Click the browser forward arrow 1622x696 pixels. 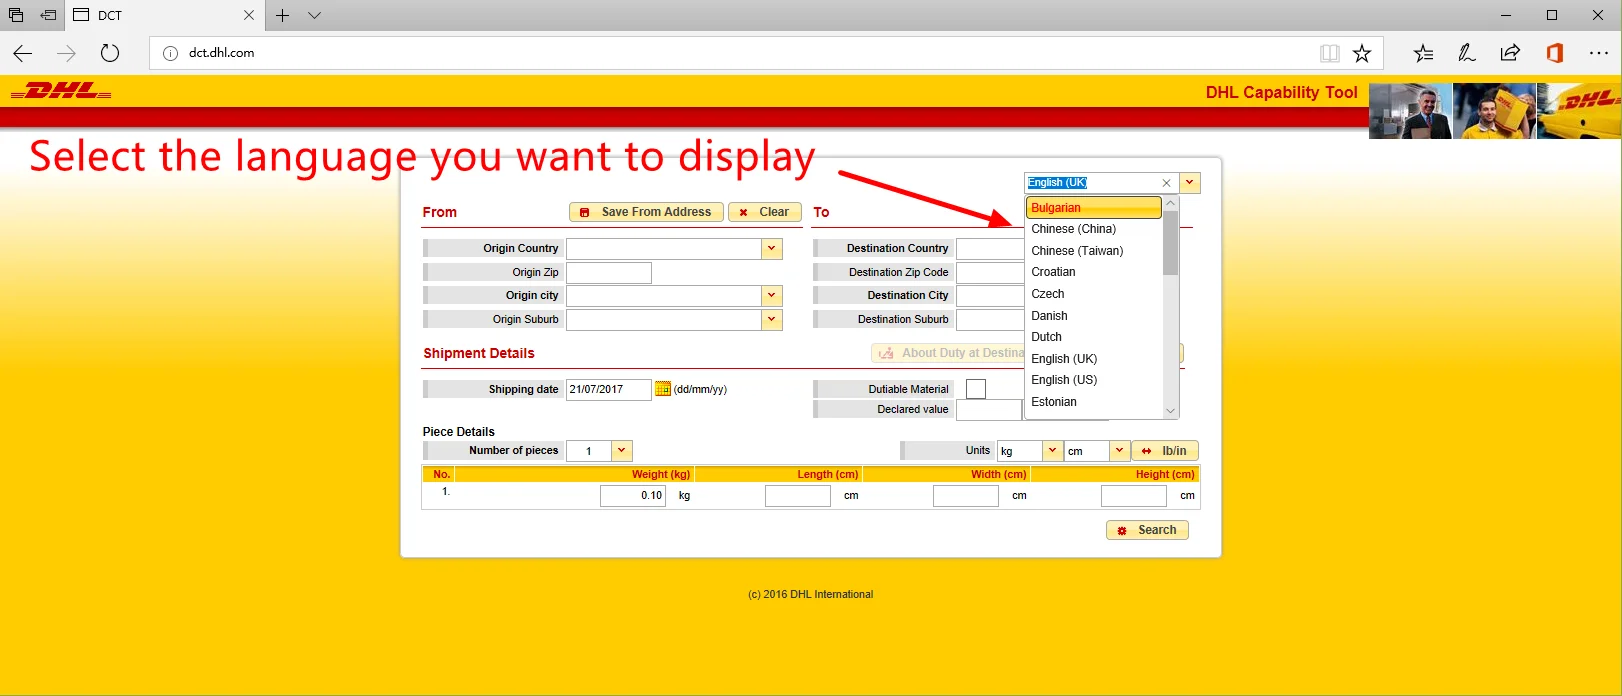click(66, 53)
